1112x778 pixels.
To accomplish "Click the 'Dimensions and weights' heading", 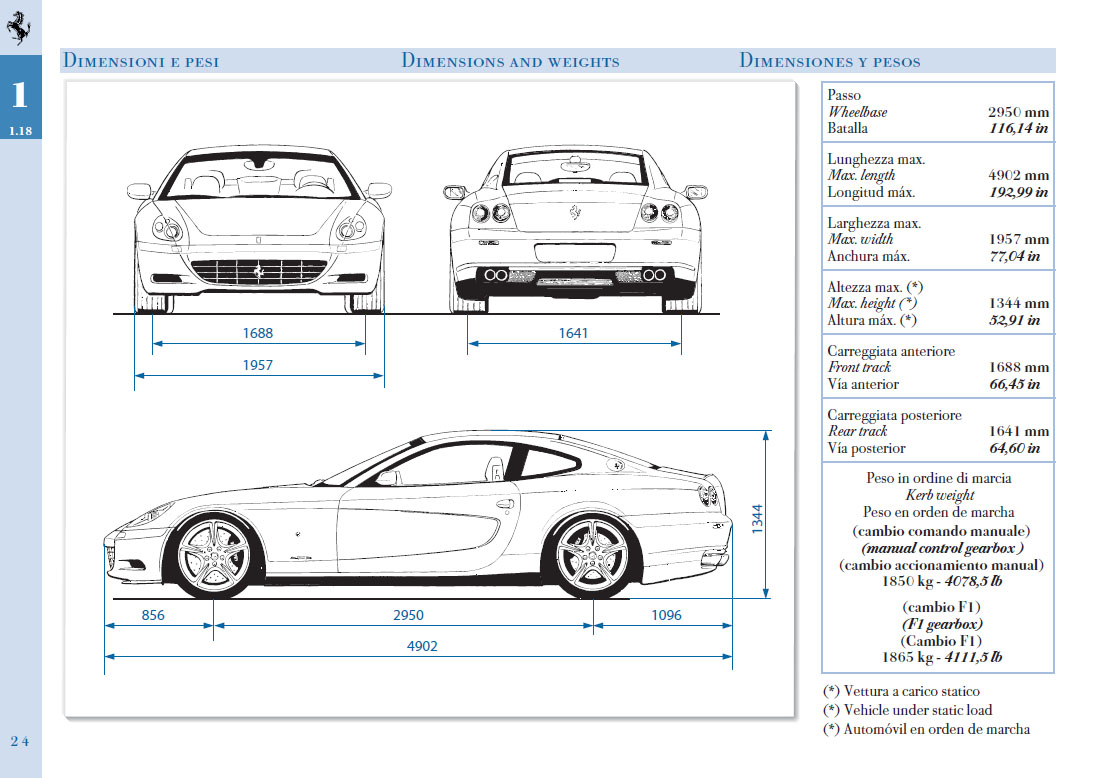I will coord(510,61).
